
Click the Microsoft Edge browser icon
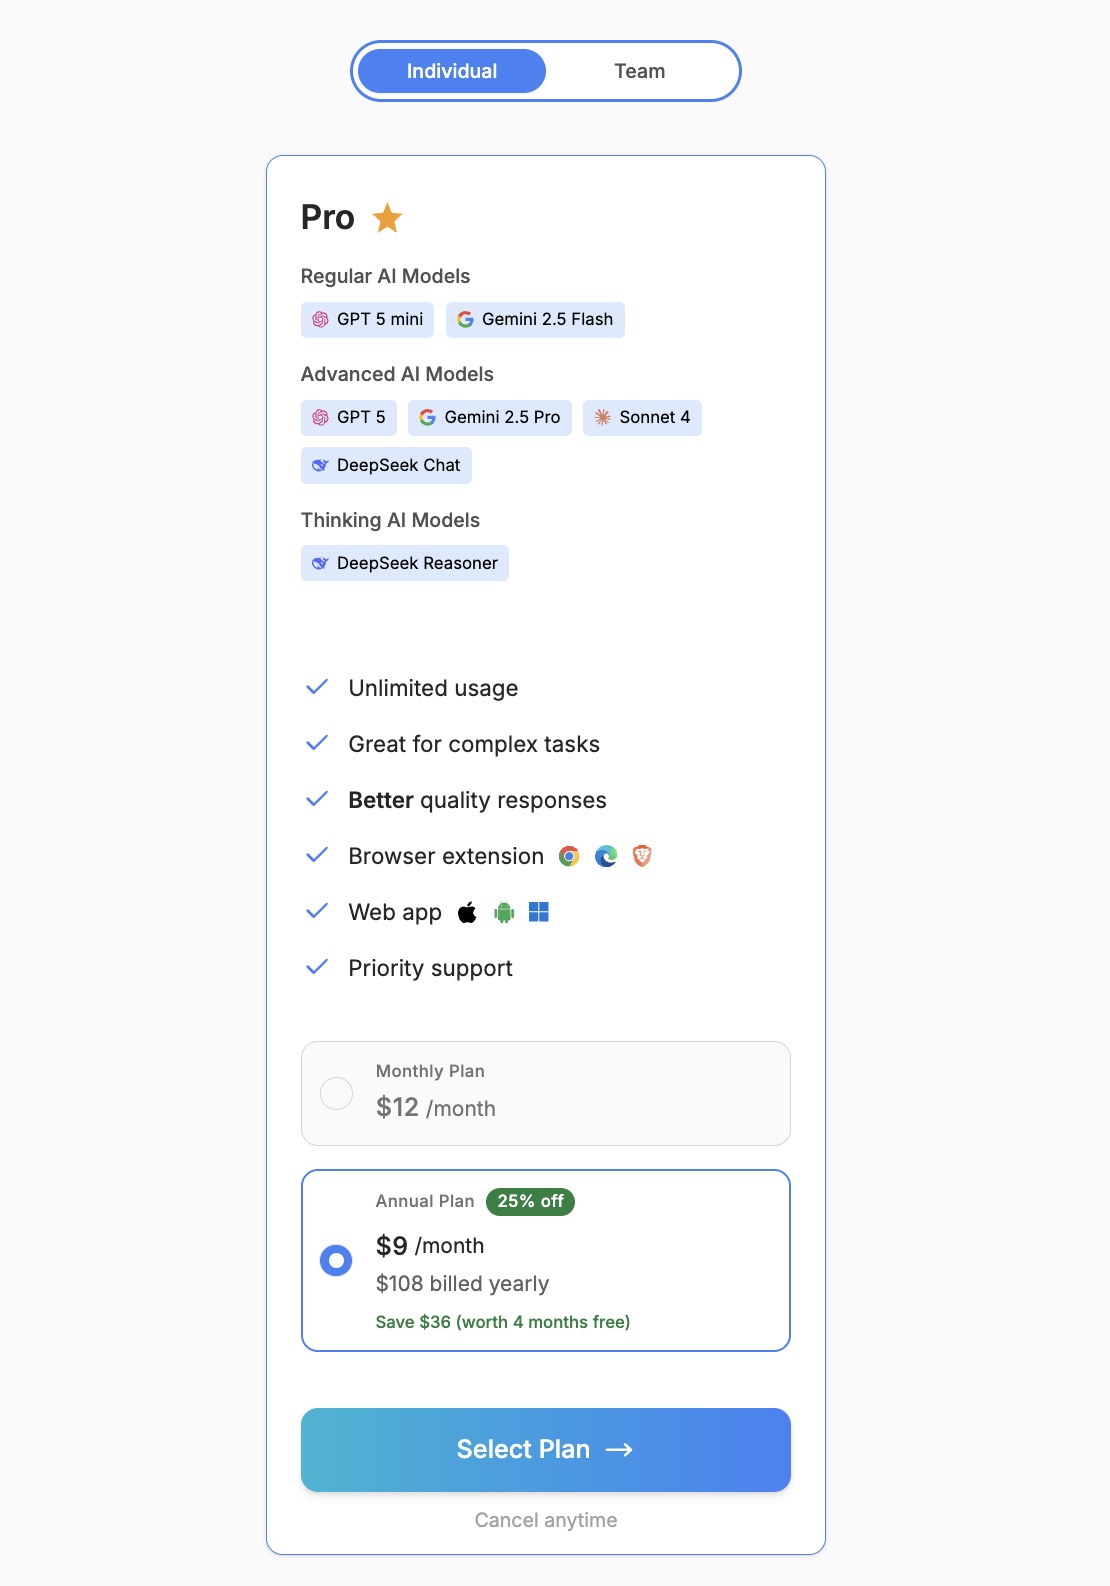coord(606,856)
